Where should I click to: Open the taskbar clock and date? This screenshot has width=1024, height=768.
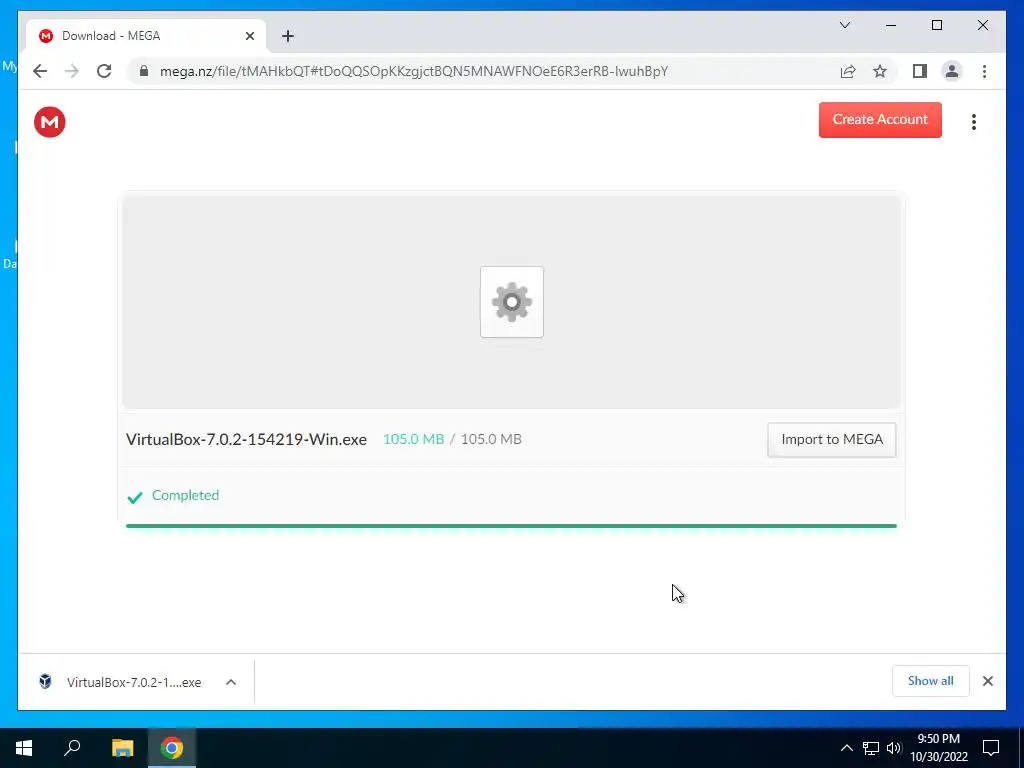[939, 748]
